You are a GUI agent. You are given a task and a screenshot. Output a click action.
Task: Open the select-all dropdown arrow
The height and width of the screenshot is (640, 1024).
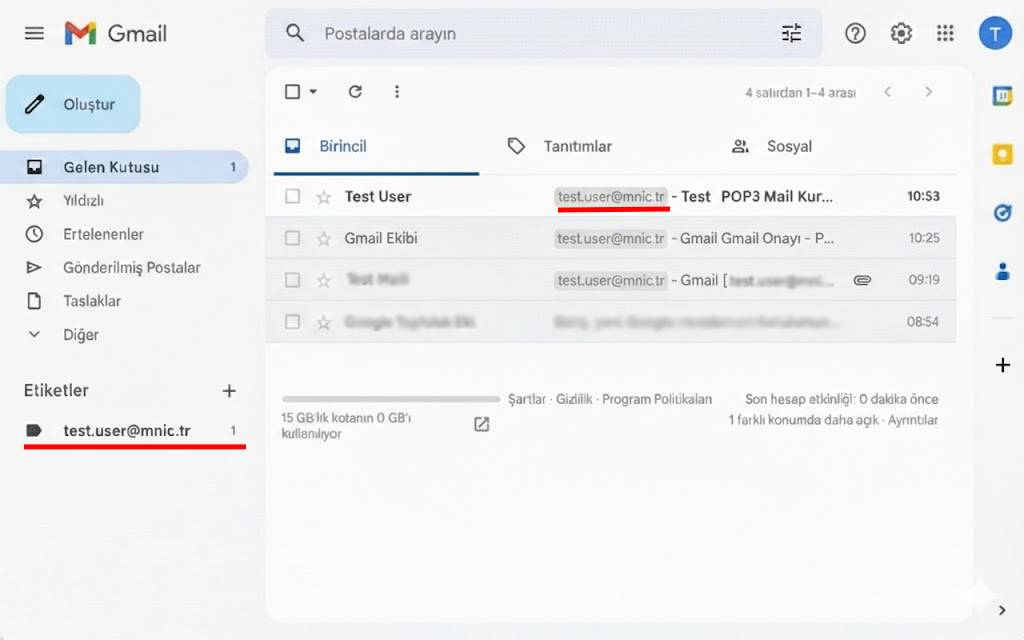click(x=313, y=92)
